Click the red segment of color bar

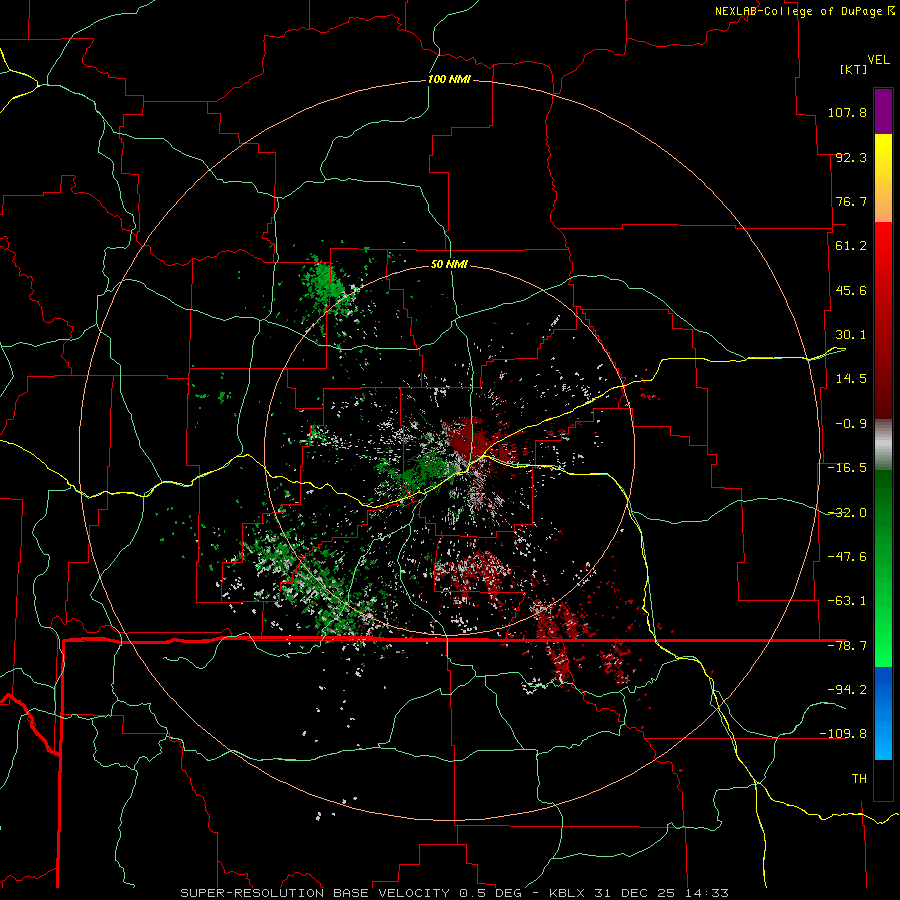[x=883, y=320]
